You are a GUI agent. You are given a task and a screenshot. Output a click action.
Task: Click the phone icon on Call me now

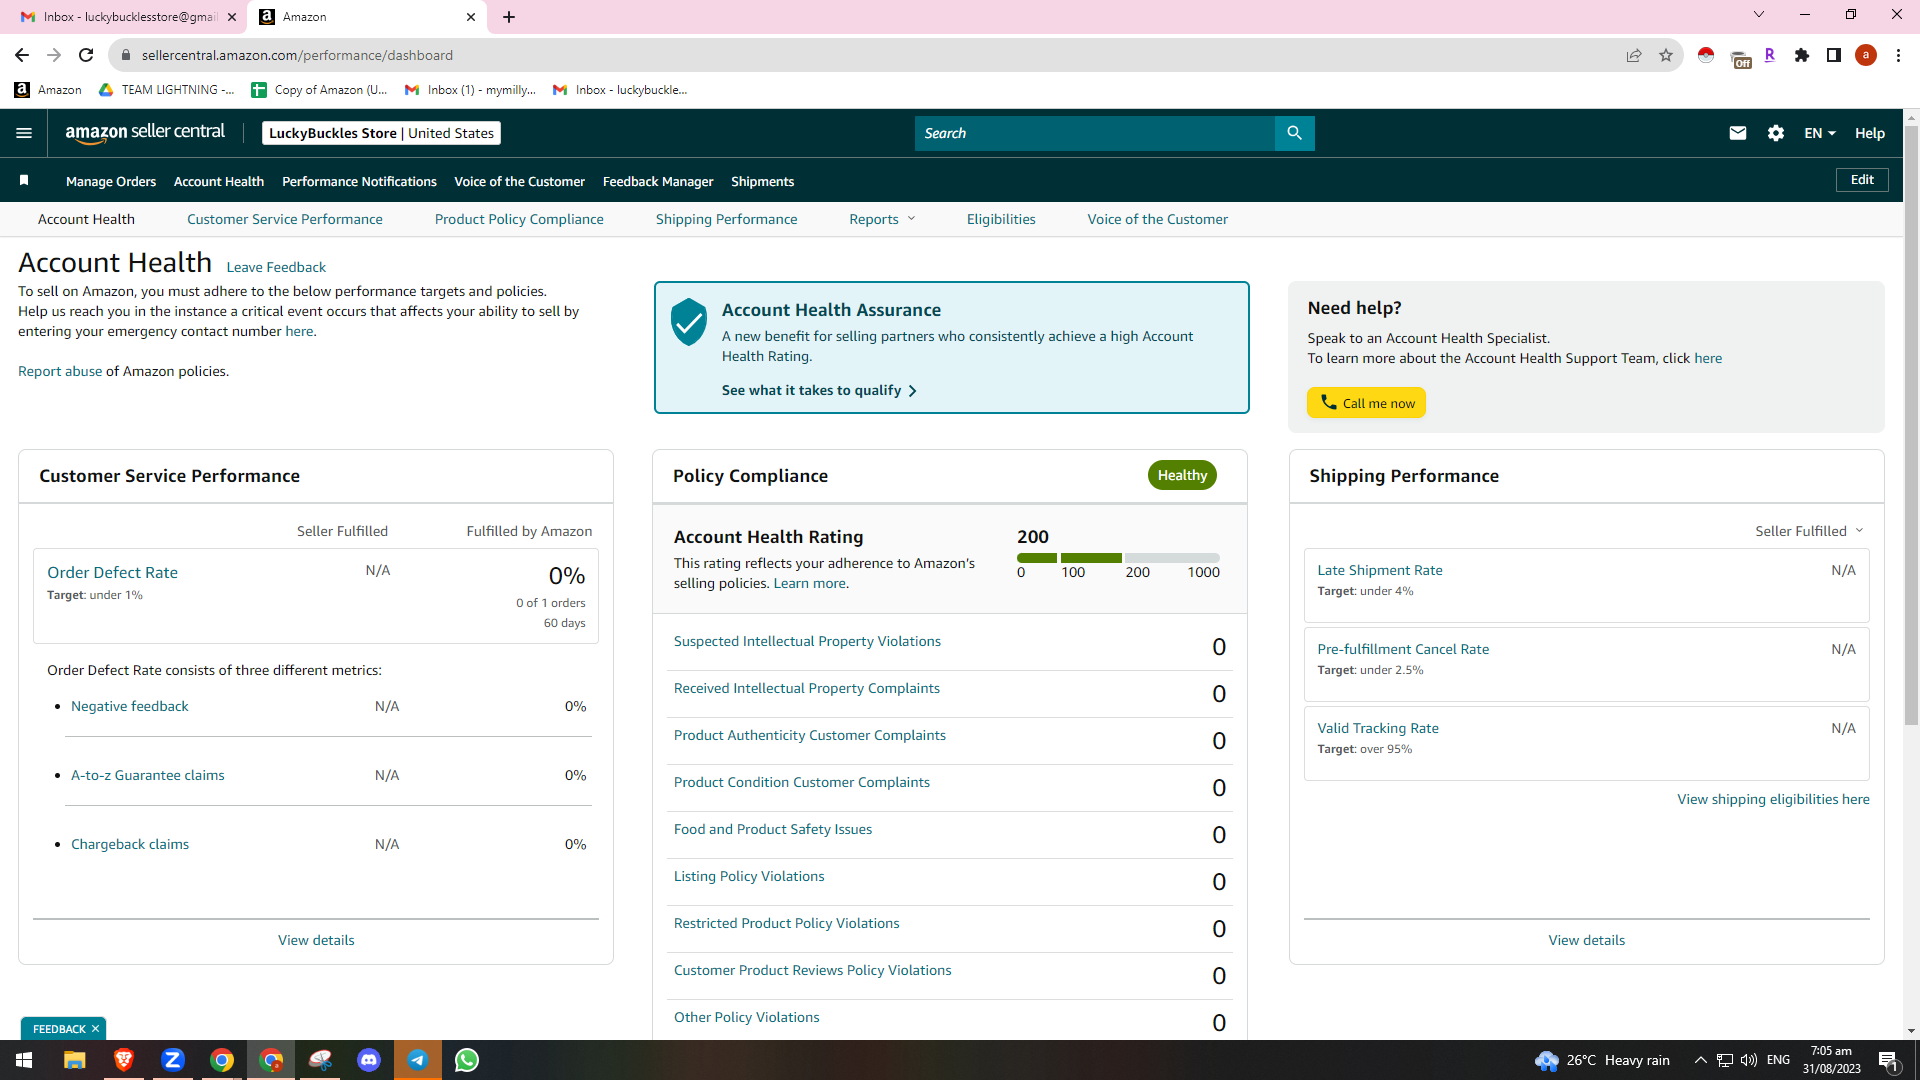(x=1329, y=402)
